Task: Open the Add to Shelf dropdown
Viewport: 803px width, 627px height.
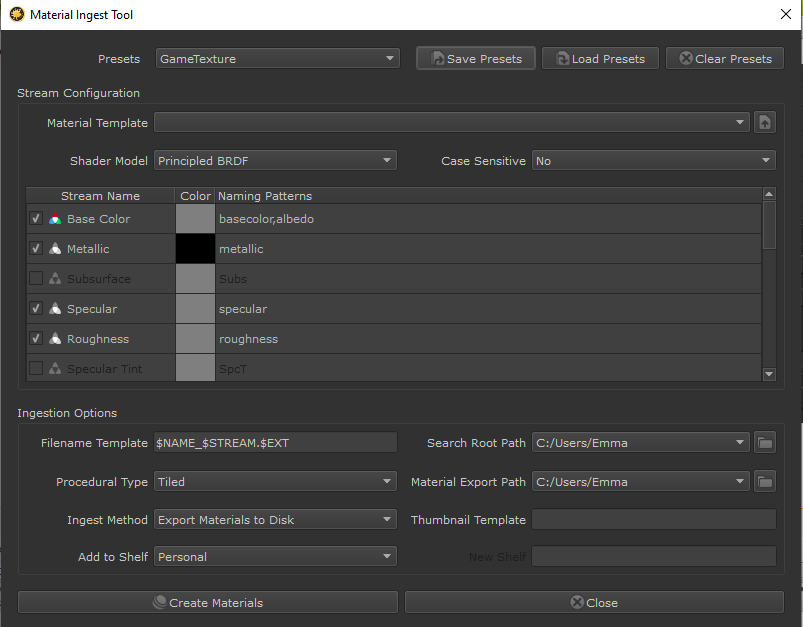Action: 275,557
